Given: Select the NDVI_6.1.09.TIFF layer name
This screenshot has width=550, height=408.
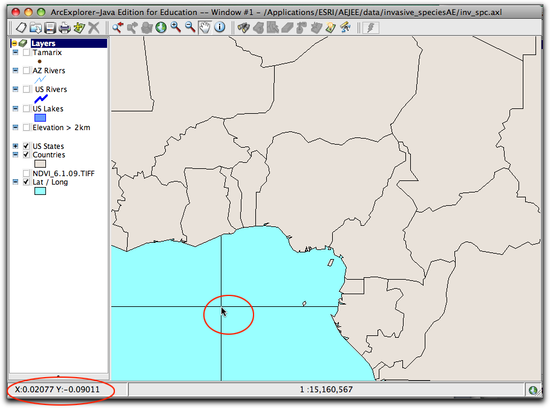Looking at the screenshot, I should coord(63,173).
